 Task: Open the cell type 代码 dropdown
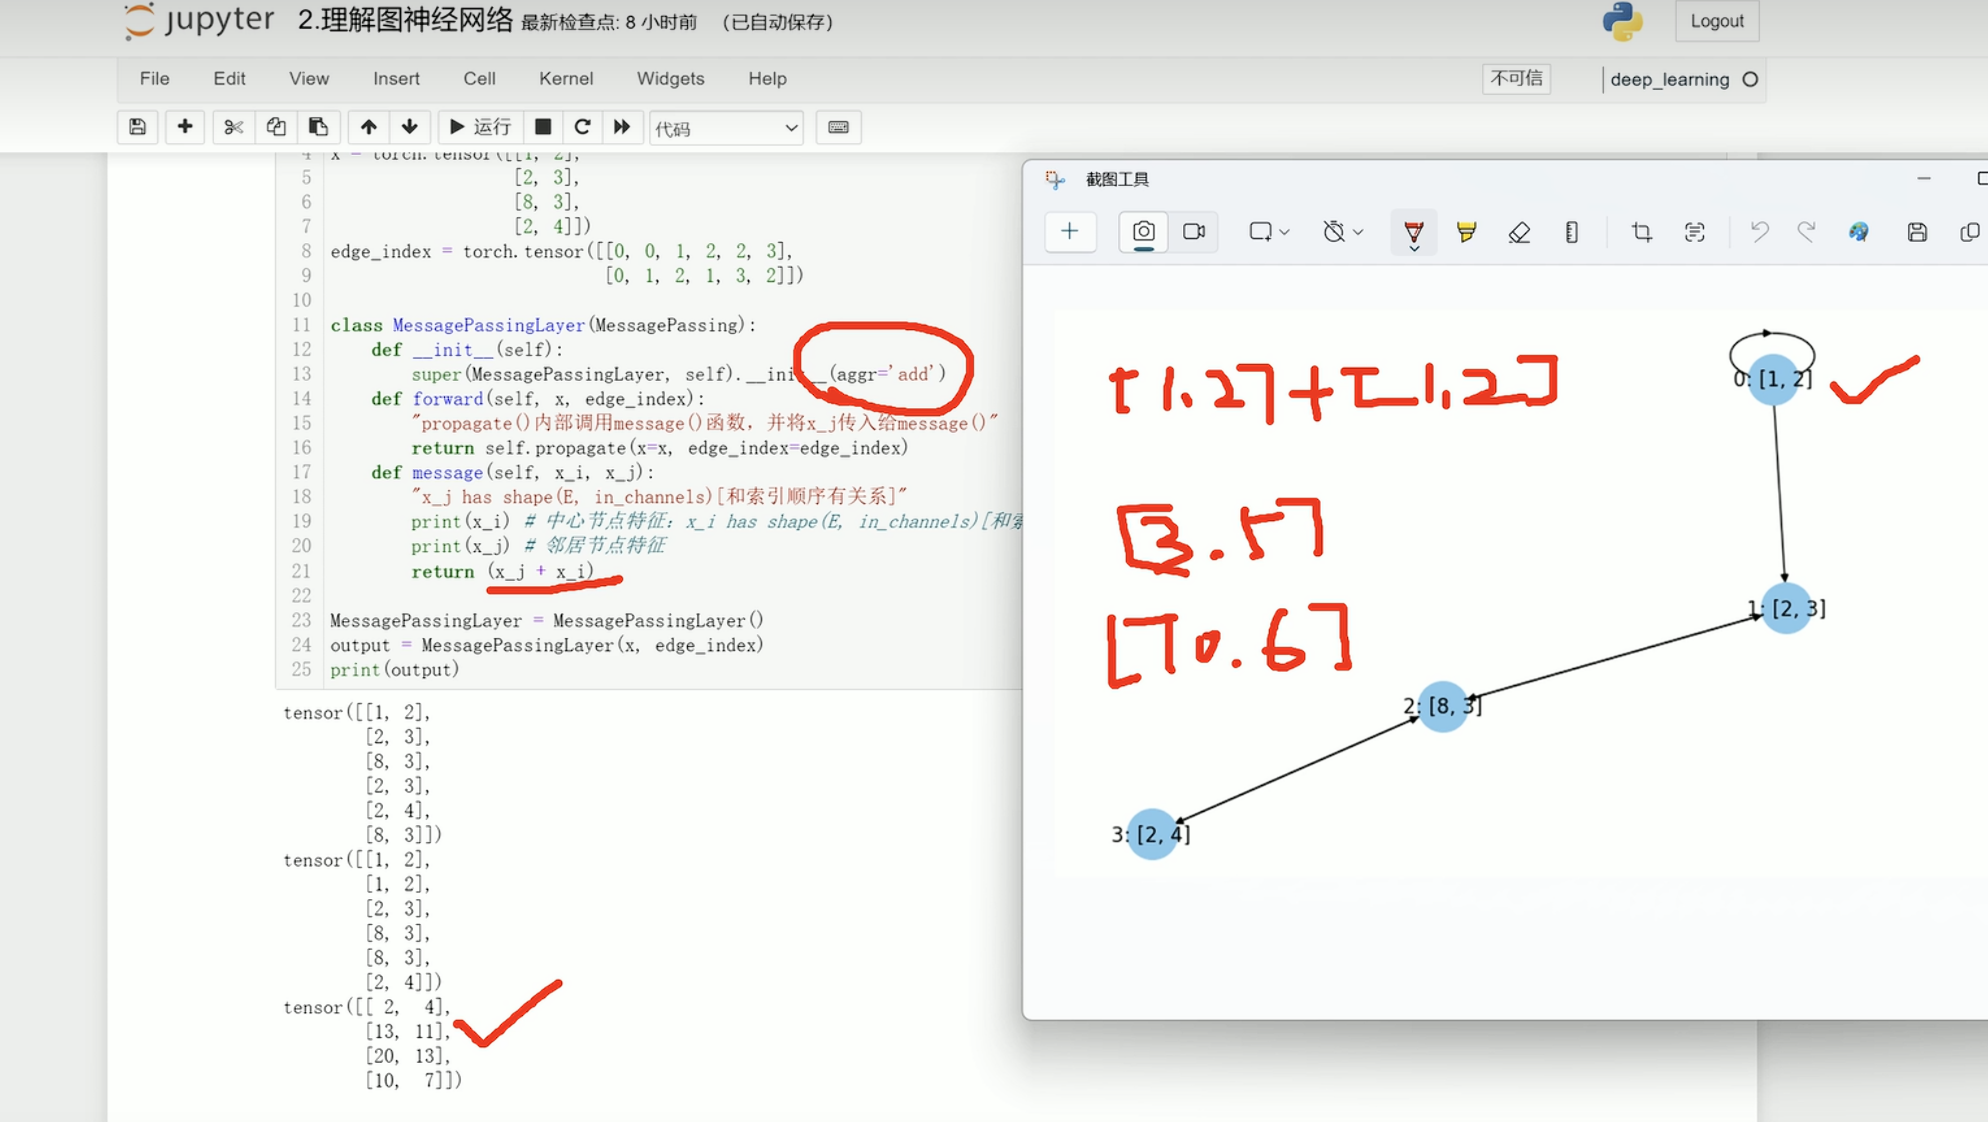pos(726,128)
